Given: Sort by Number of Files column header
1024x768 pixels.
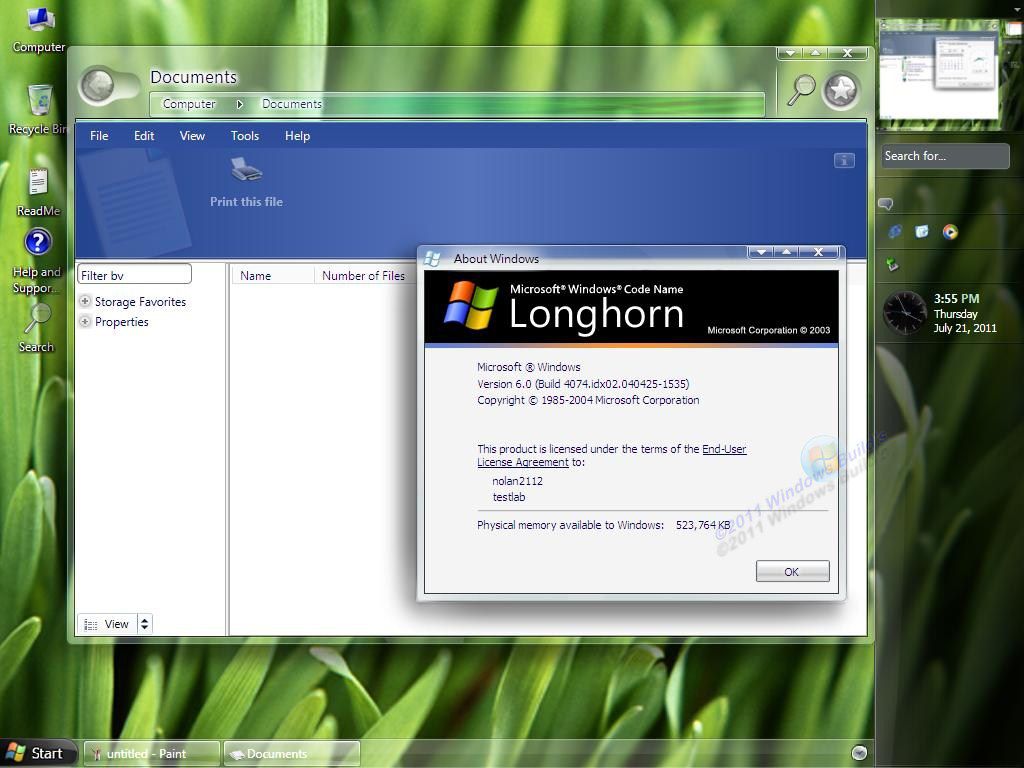Looking at the screenshot, I should (x=364, y=276).
